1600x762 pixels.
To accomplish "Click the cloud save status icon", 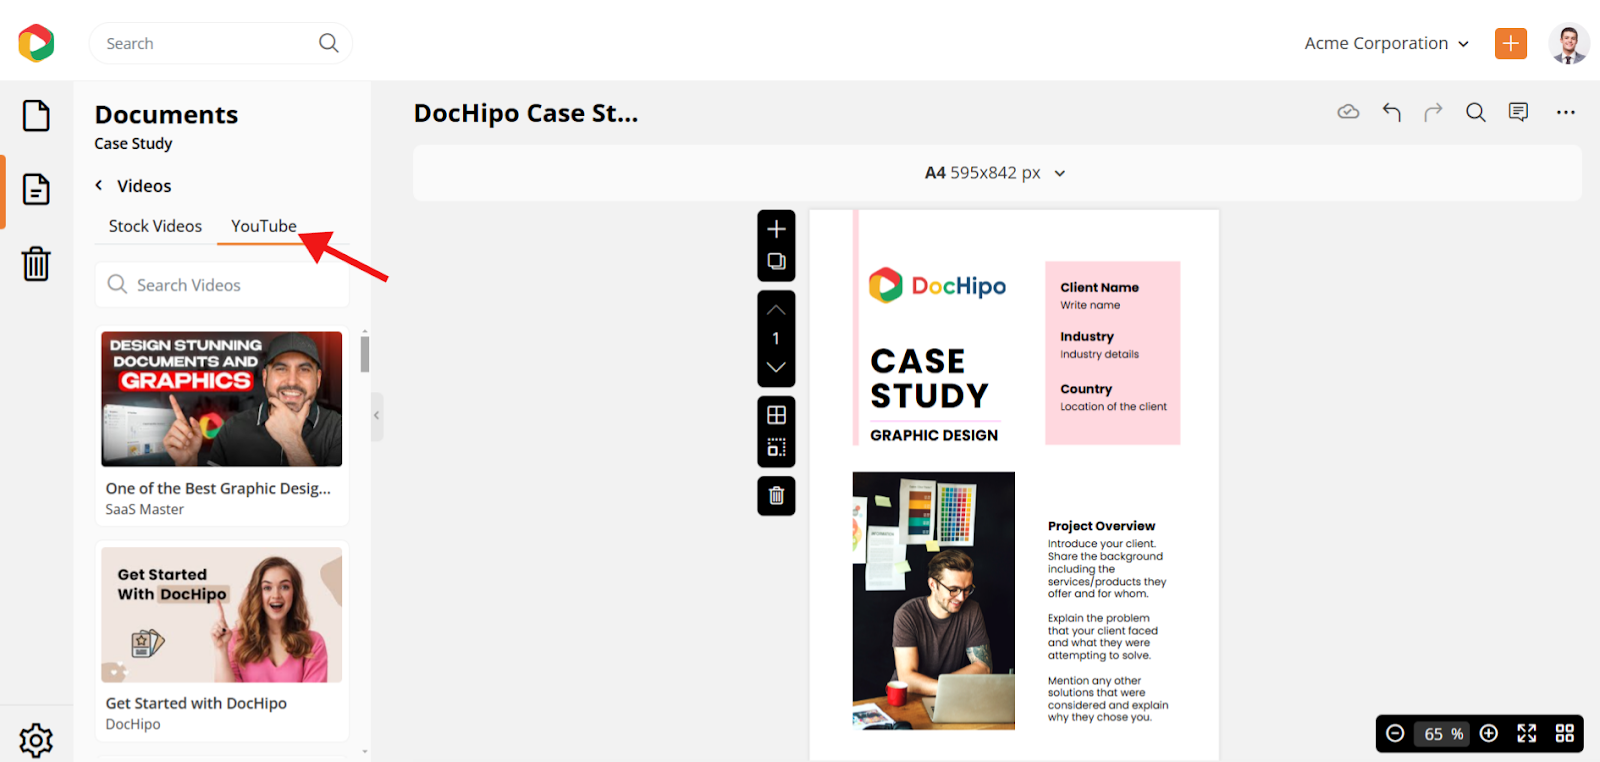I will (1348, 112).
